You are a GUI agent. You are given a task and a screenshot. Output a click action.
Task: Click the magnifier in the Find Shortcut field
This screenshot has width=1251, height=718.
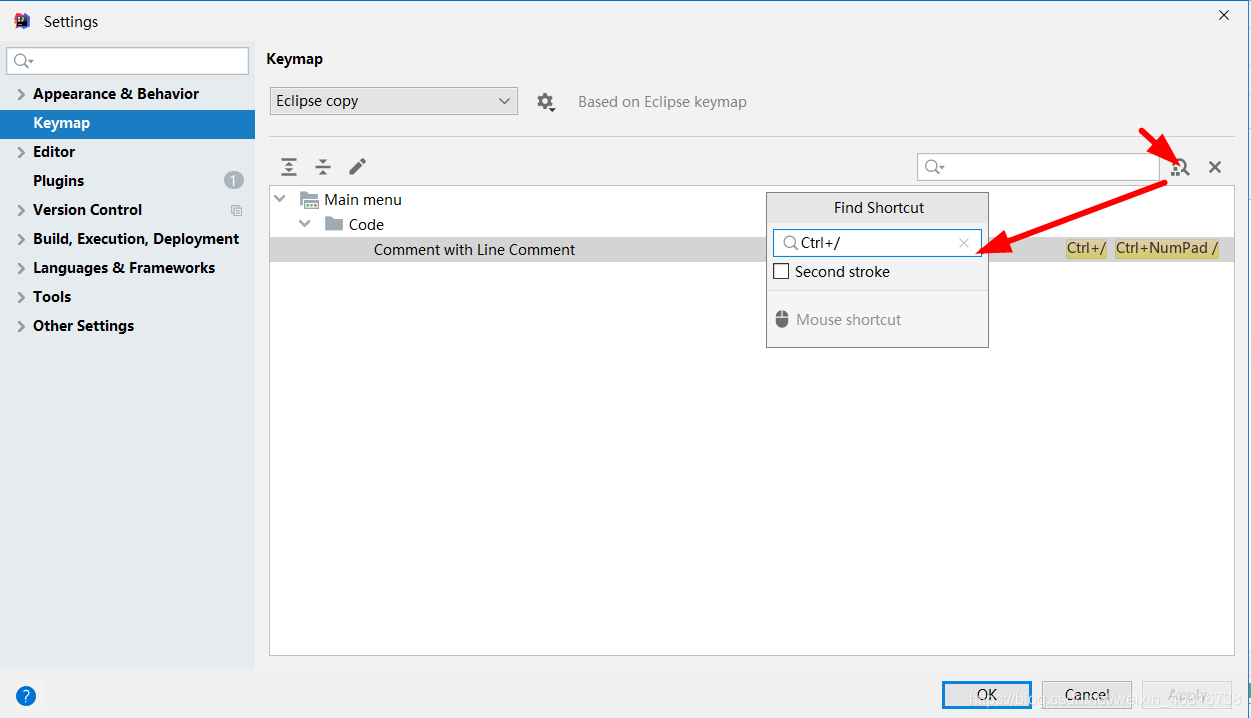click(790, 243)
